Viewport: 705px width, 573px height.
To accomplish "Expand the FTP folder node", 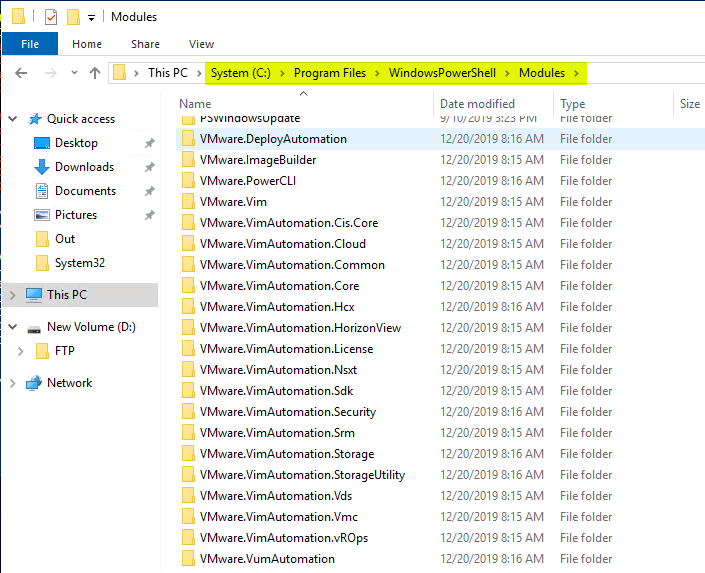I will (21, 351).
